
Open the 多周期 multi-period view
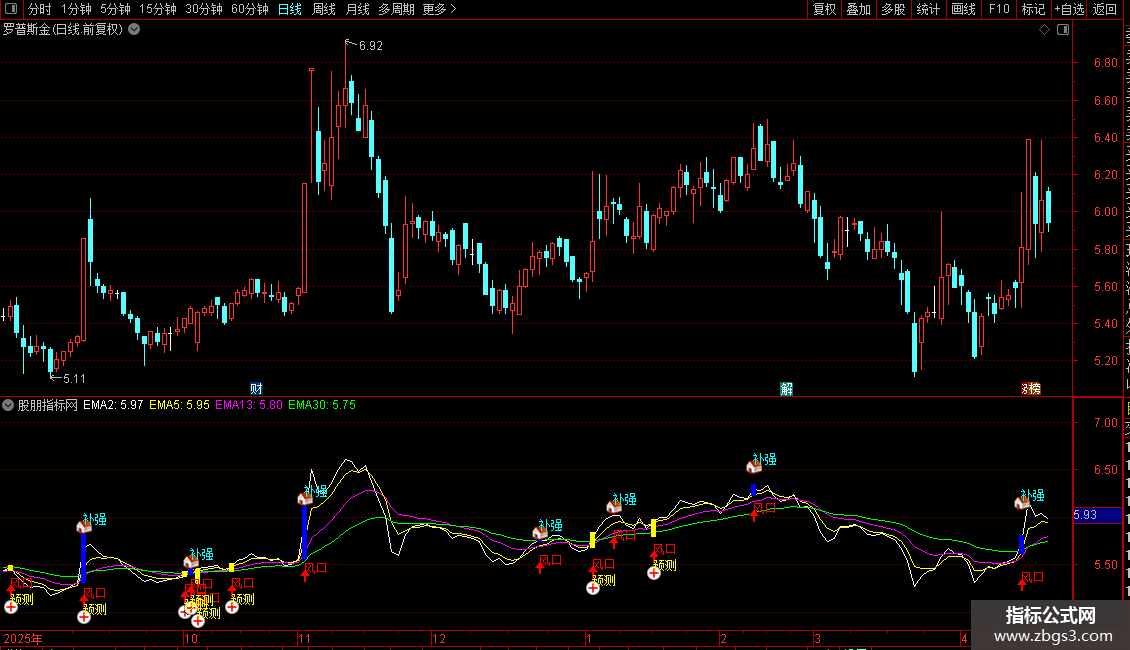tap(396, 9)
